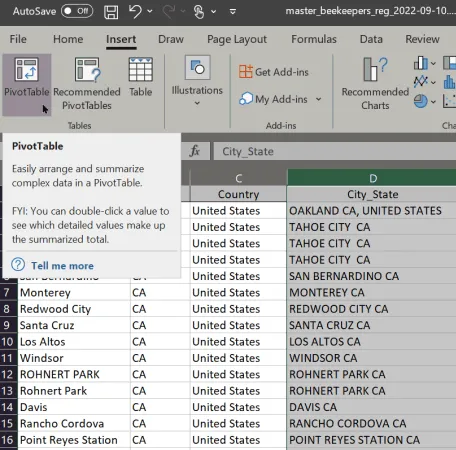Select column C header

pyautogui.click(x=238, y=178)
